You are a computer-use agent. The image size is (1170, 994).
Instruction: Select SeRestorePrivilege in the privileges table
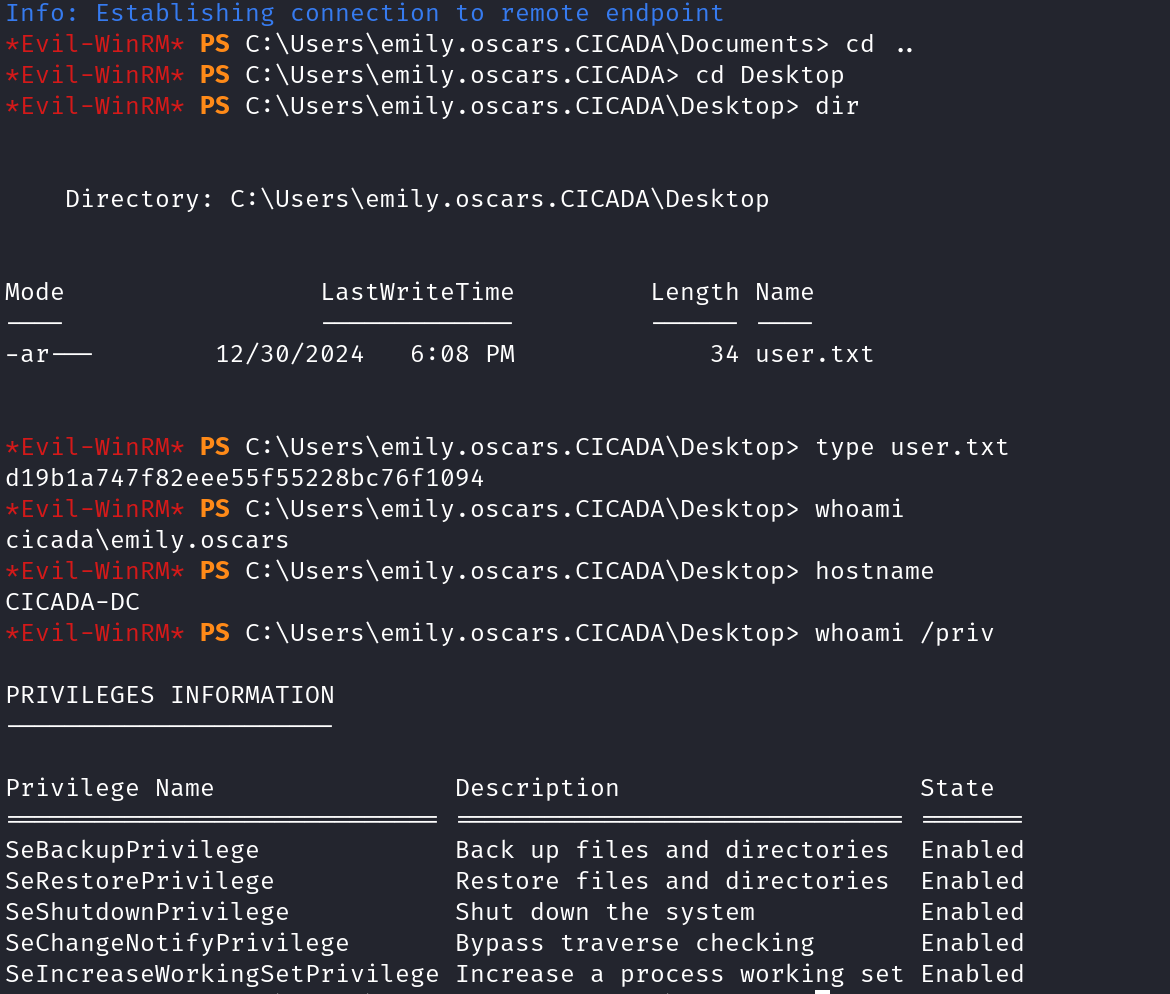pyautogui.click(x=139, y=881)
